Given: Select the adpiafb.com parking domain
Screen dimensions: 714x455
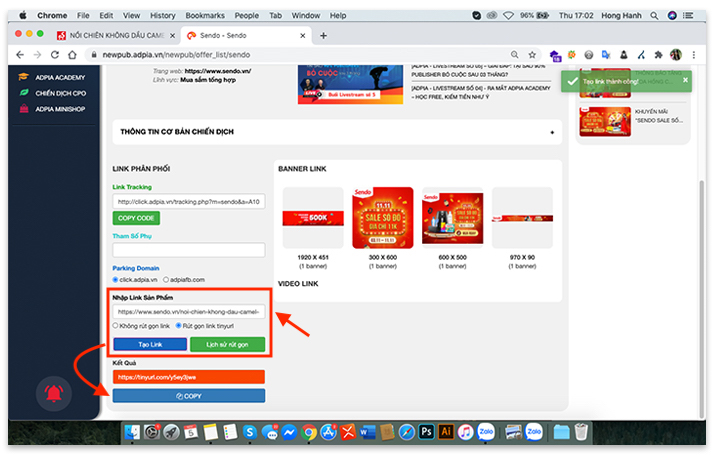Looking at the screenshot, I should pos(166,280).
